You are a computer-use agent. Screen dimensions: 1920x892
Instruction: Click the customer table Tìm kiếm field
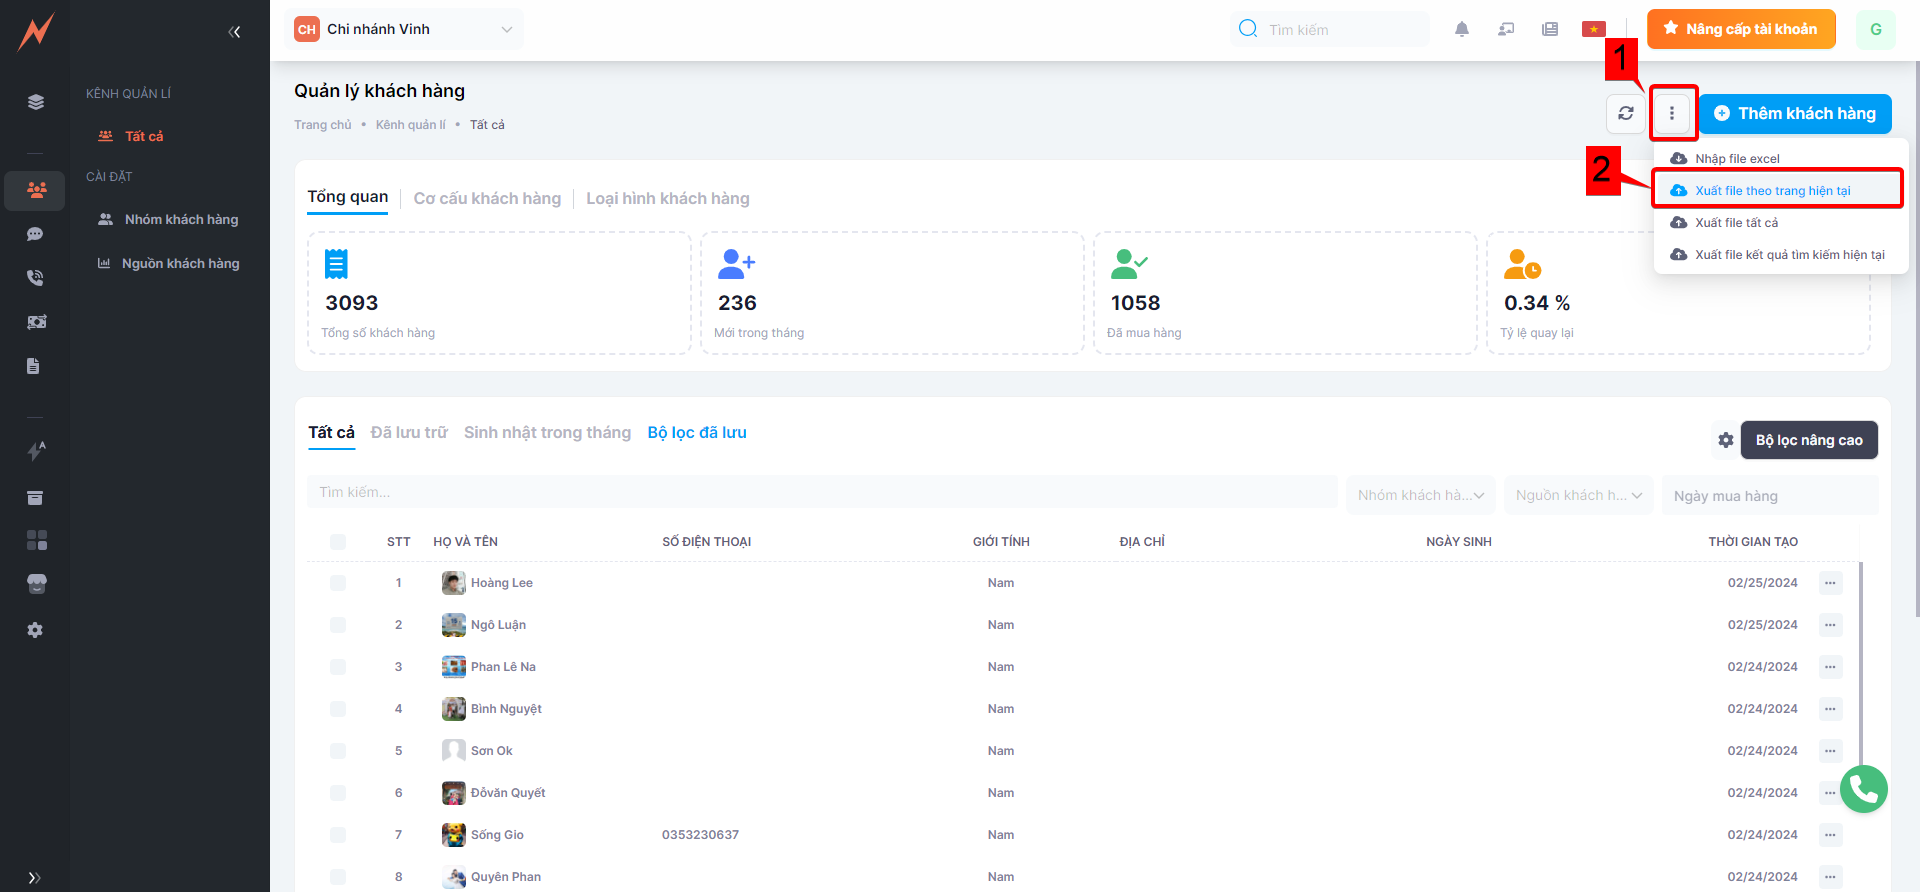(x=820, y=492)
